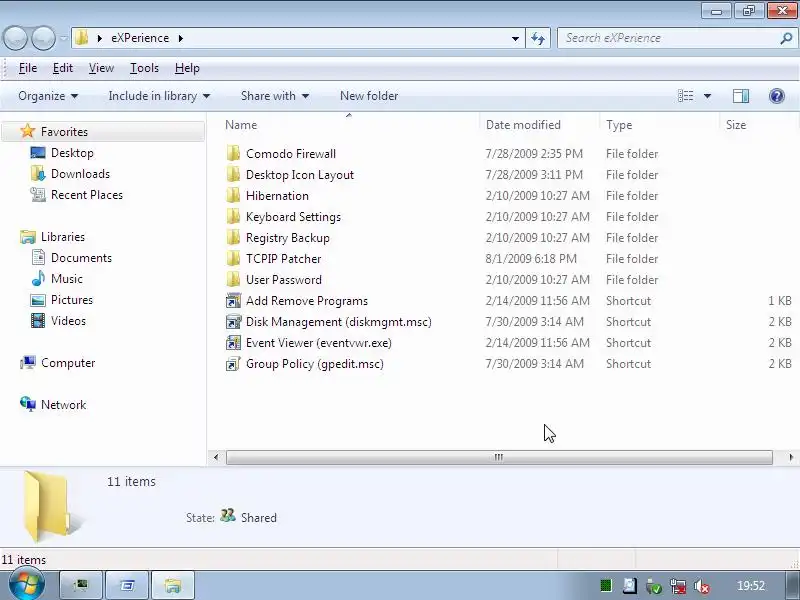This screenshot has height=600, width=800.
Task: Open Help with the question mark icon
Action: pos(777,96)
